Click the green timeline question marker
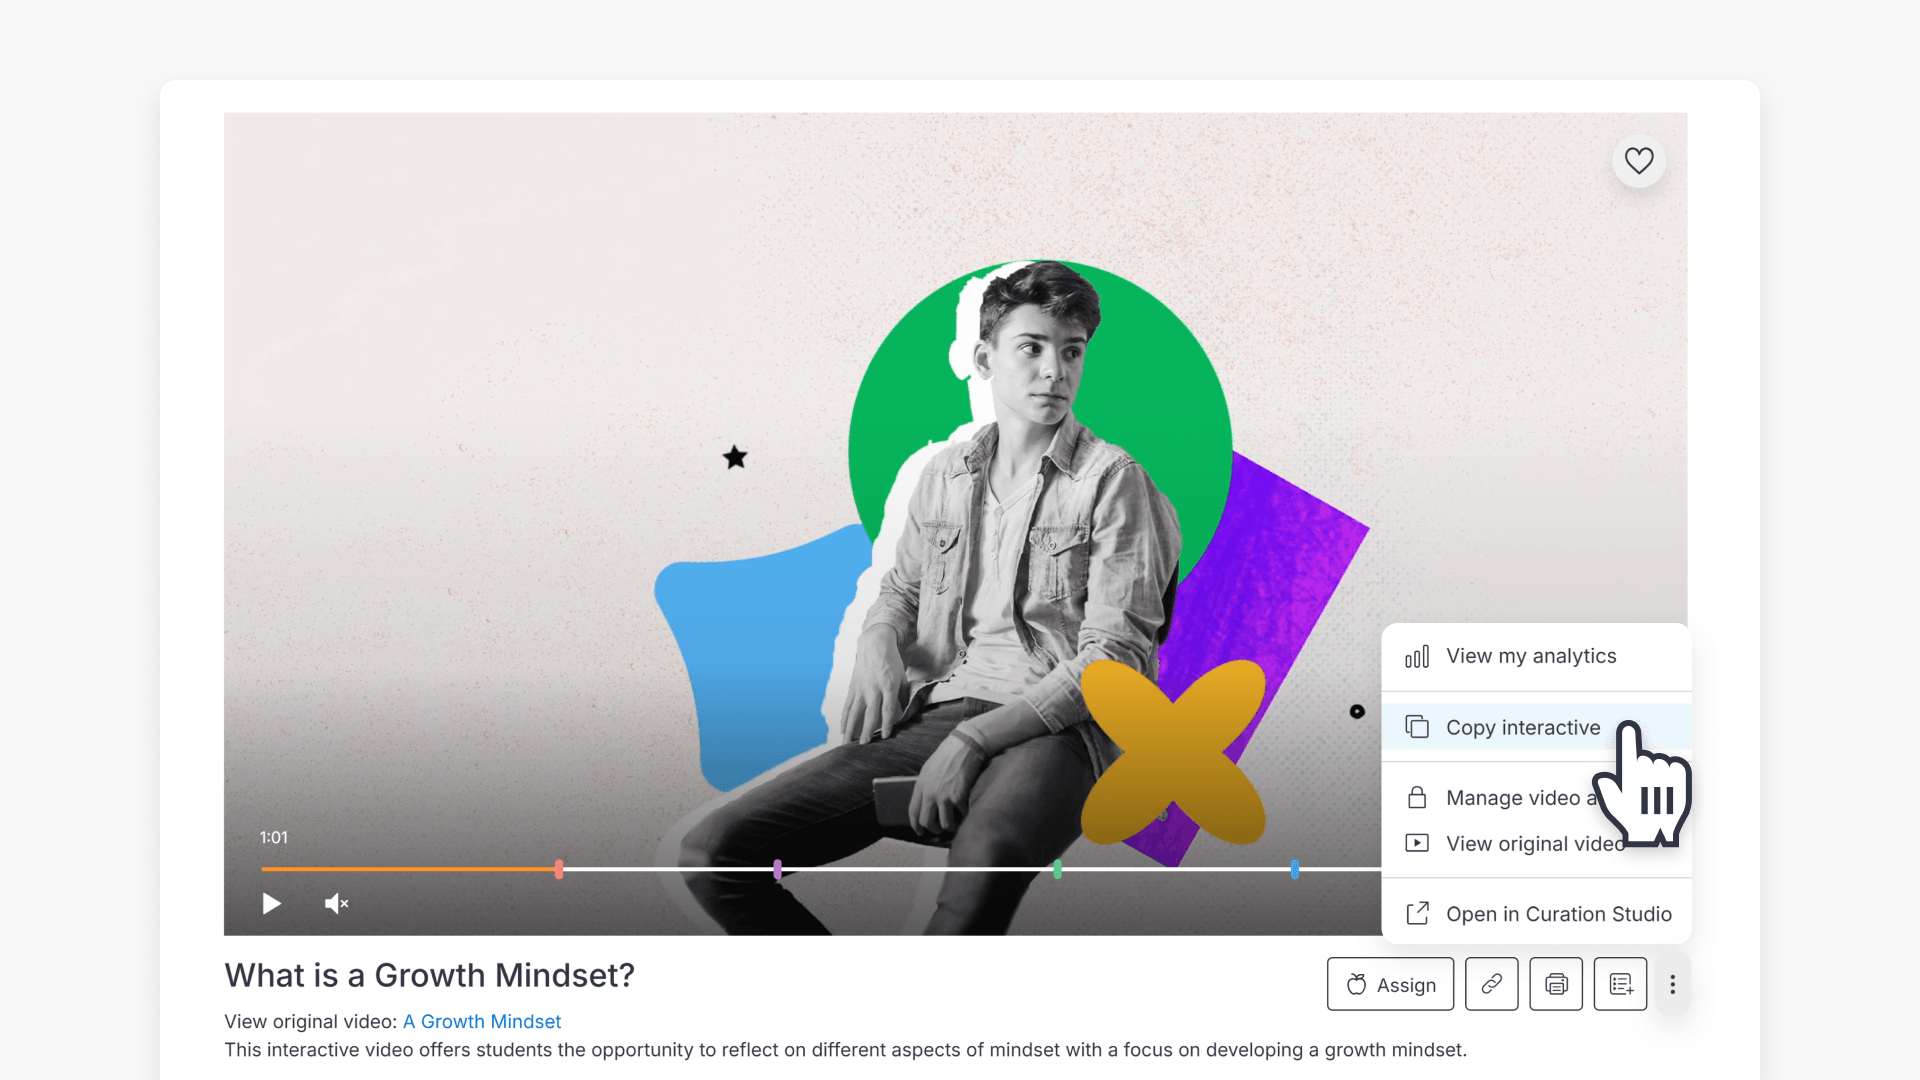 (x=1058, y=870)
